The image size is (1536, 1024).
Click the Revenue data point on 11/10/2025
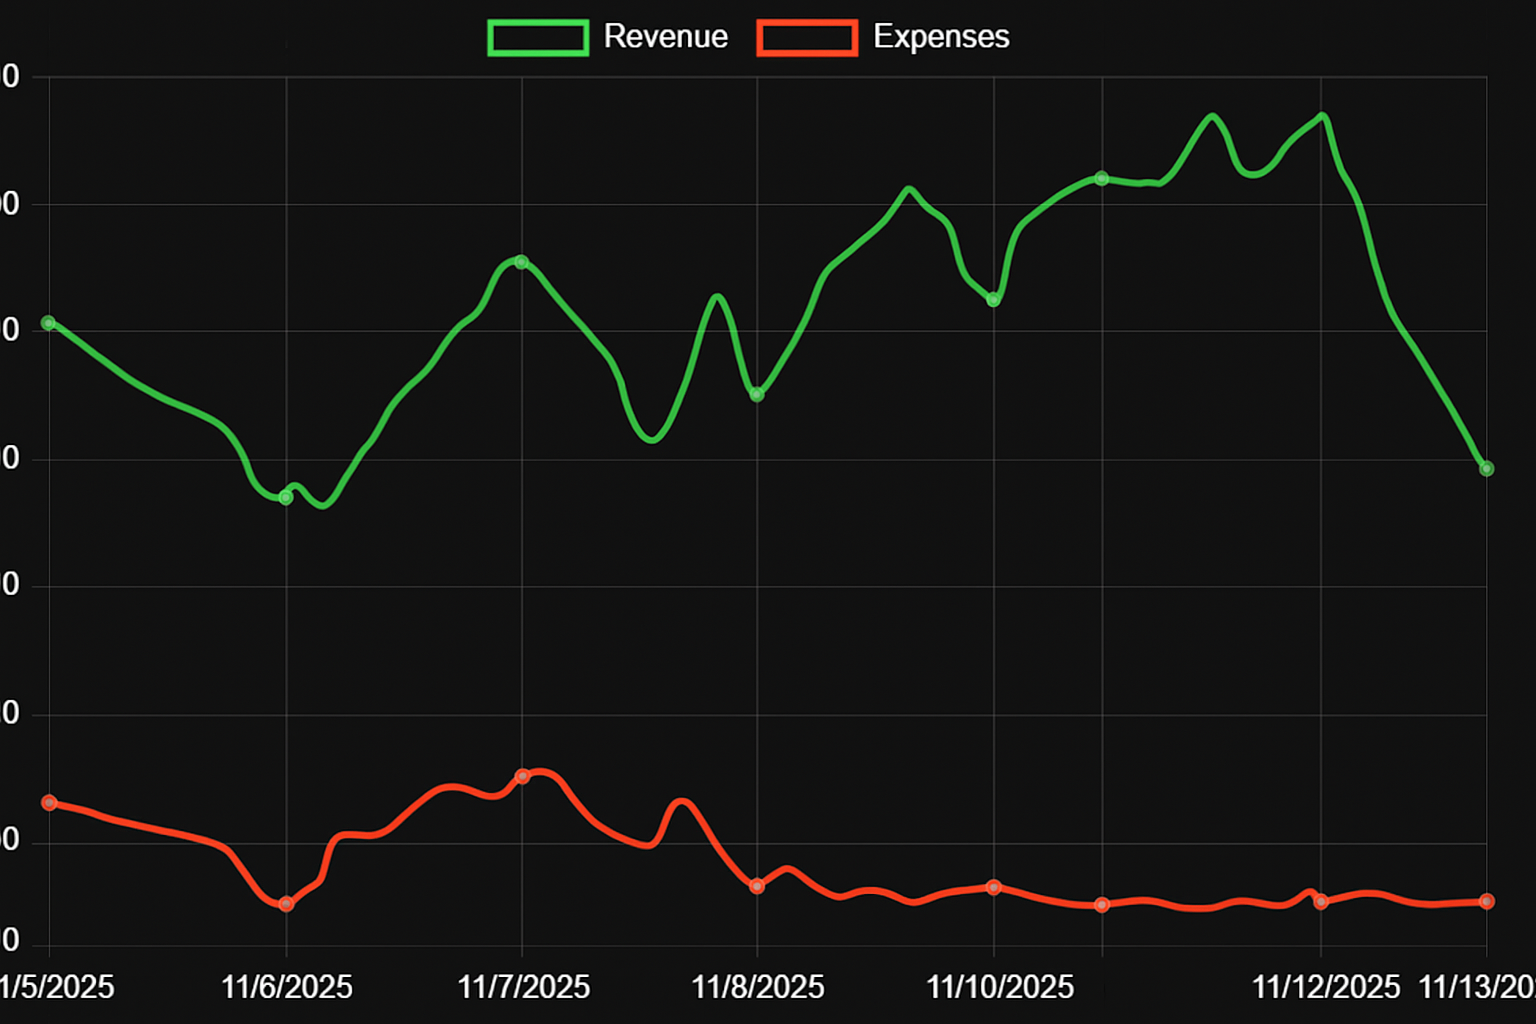point(994,299)
